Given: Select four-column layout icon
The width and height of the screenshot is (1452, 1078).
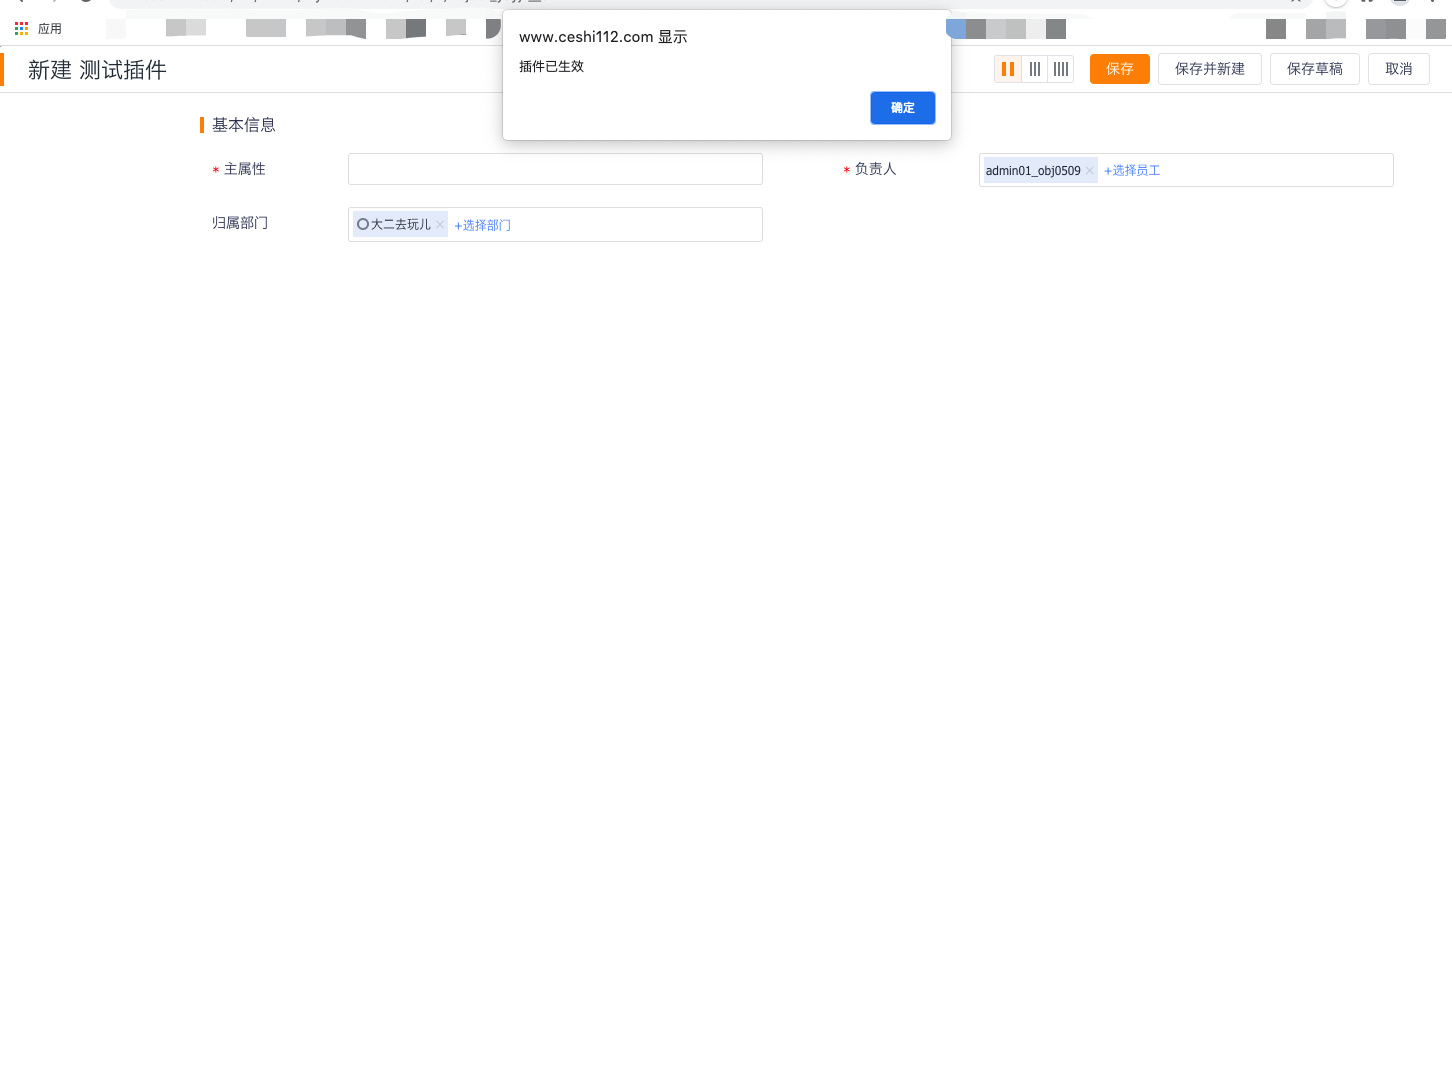Looking at the screenshot, I should (x=1060, y=69).
